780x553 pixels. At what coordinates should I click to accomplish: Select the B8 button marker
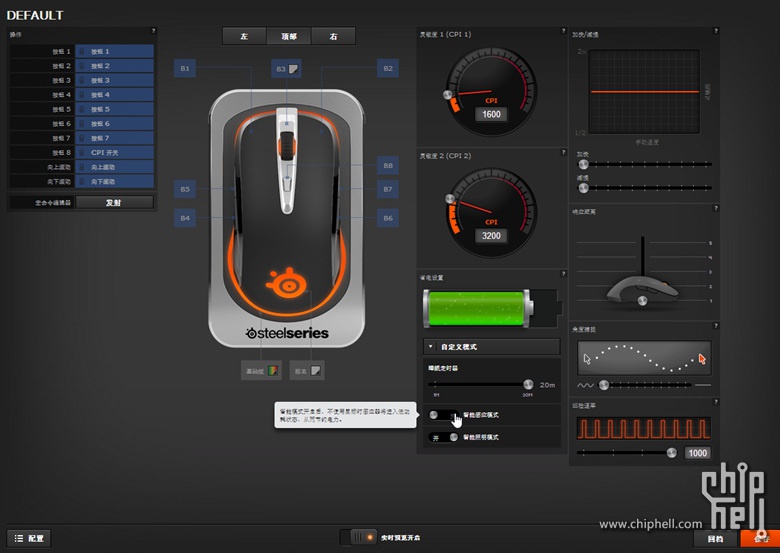(x=388, y=165)
